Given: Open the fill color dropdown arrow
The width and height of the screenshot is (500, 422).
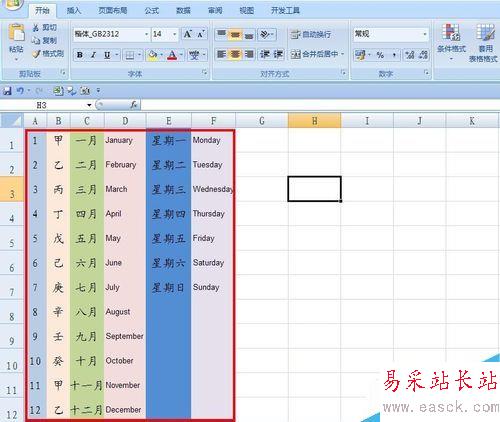Looking at the screenshot, I should [x=162, y=55].
